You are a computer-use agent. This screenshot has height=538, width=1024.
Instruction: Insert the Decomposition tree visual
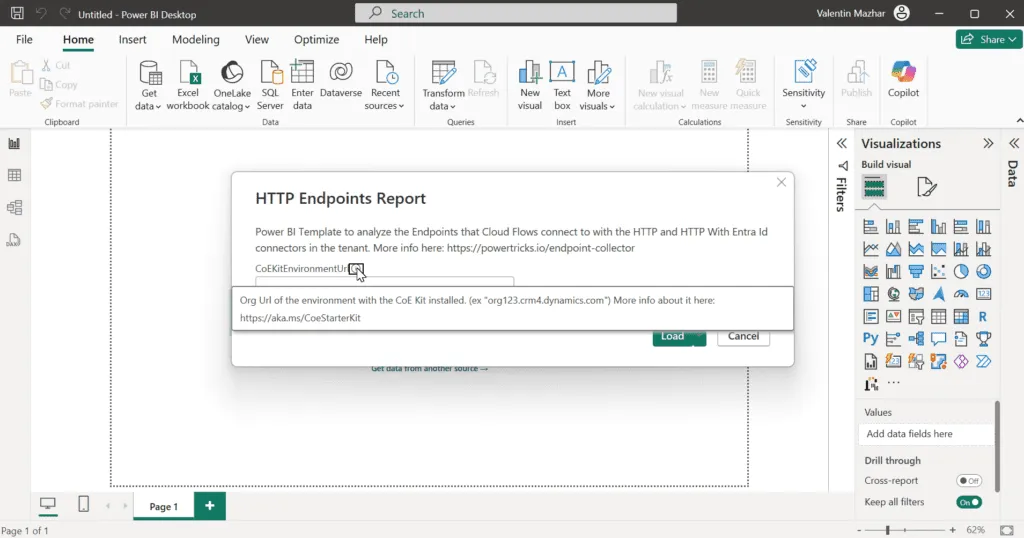coord(916,338)
